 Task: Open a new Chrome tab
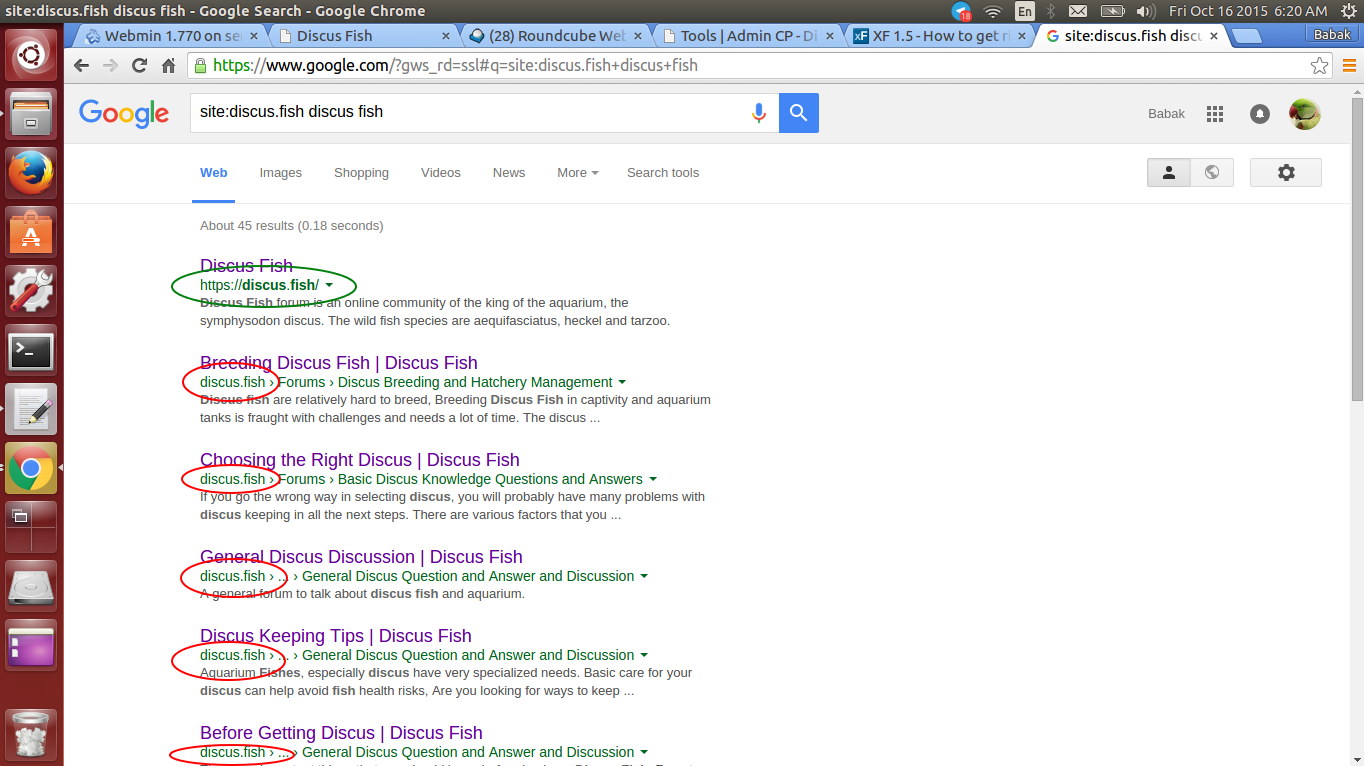(x=1246, y=37)
